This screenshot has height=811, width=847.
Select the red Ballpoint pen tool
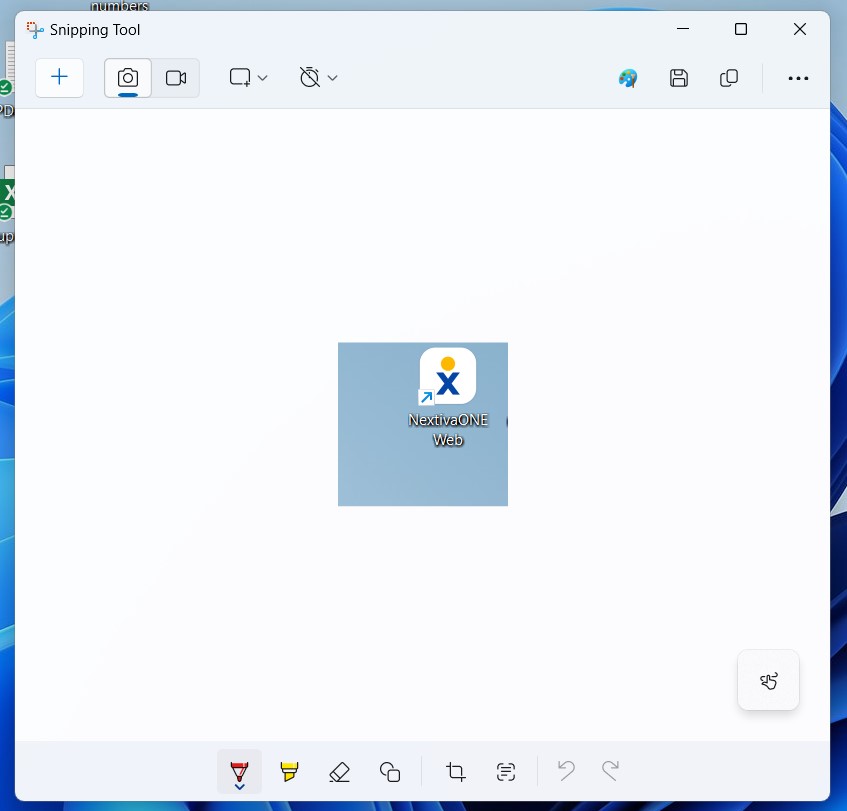pos(239,770)
